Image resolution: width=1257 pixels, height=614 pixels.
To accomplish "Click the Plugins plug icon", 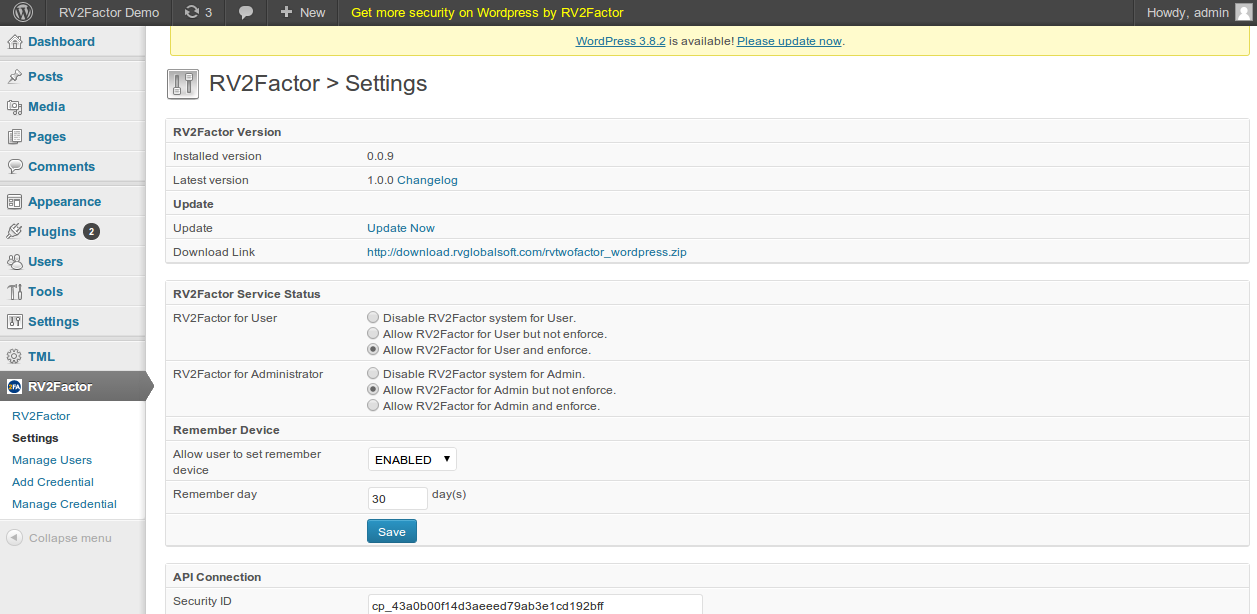I will coord(15,232).
